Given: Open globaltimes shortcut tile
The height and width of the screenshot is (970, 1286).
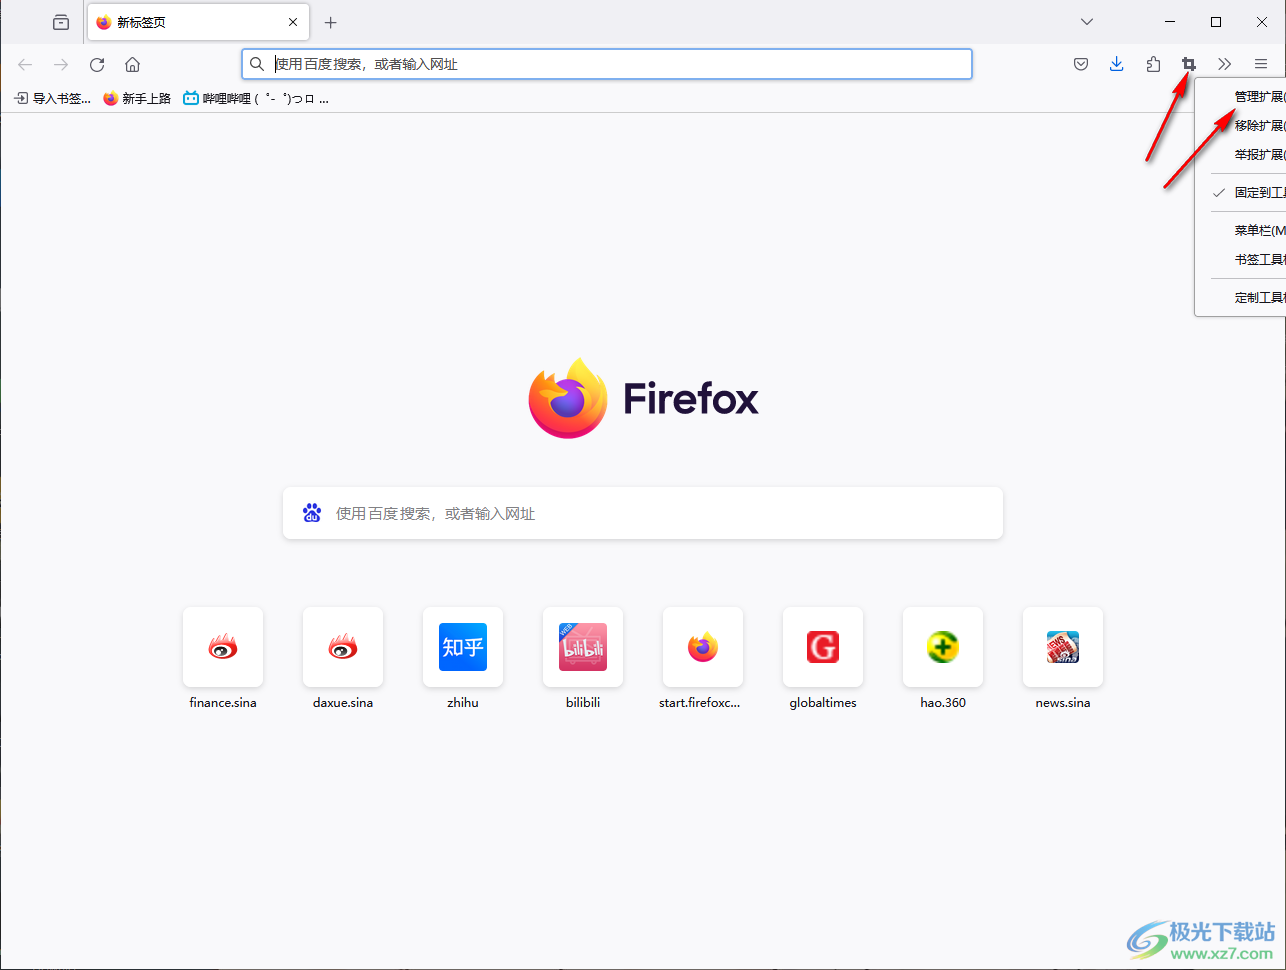Looking at the screenshot, I should pos(823,647).
